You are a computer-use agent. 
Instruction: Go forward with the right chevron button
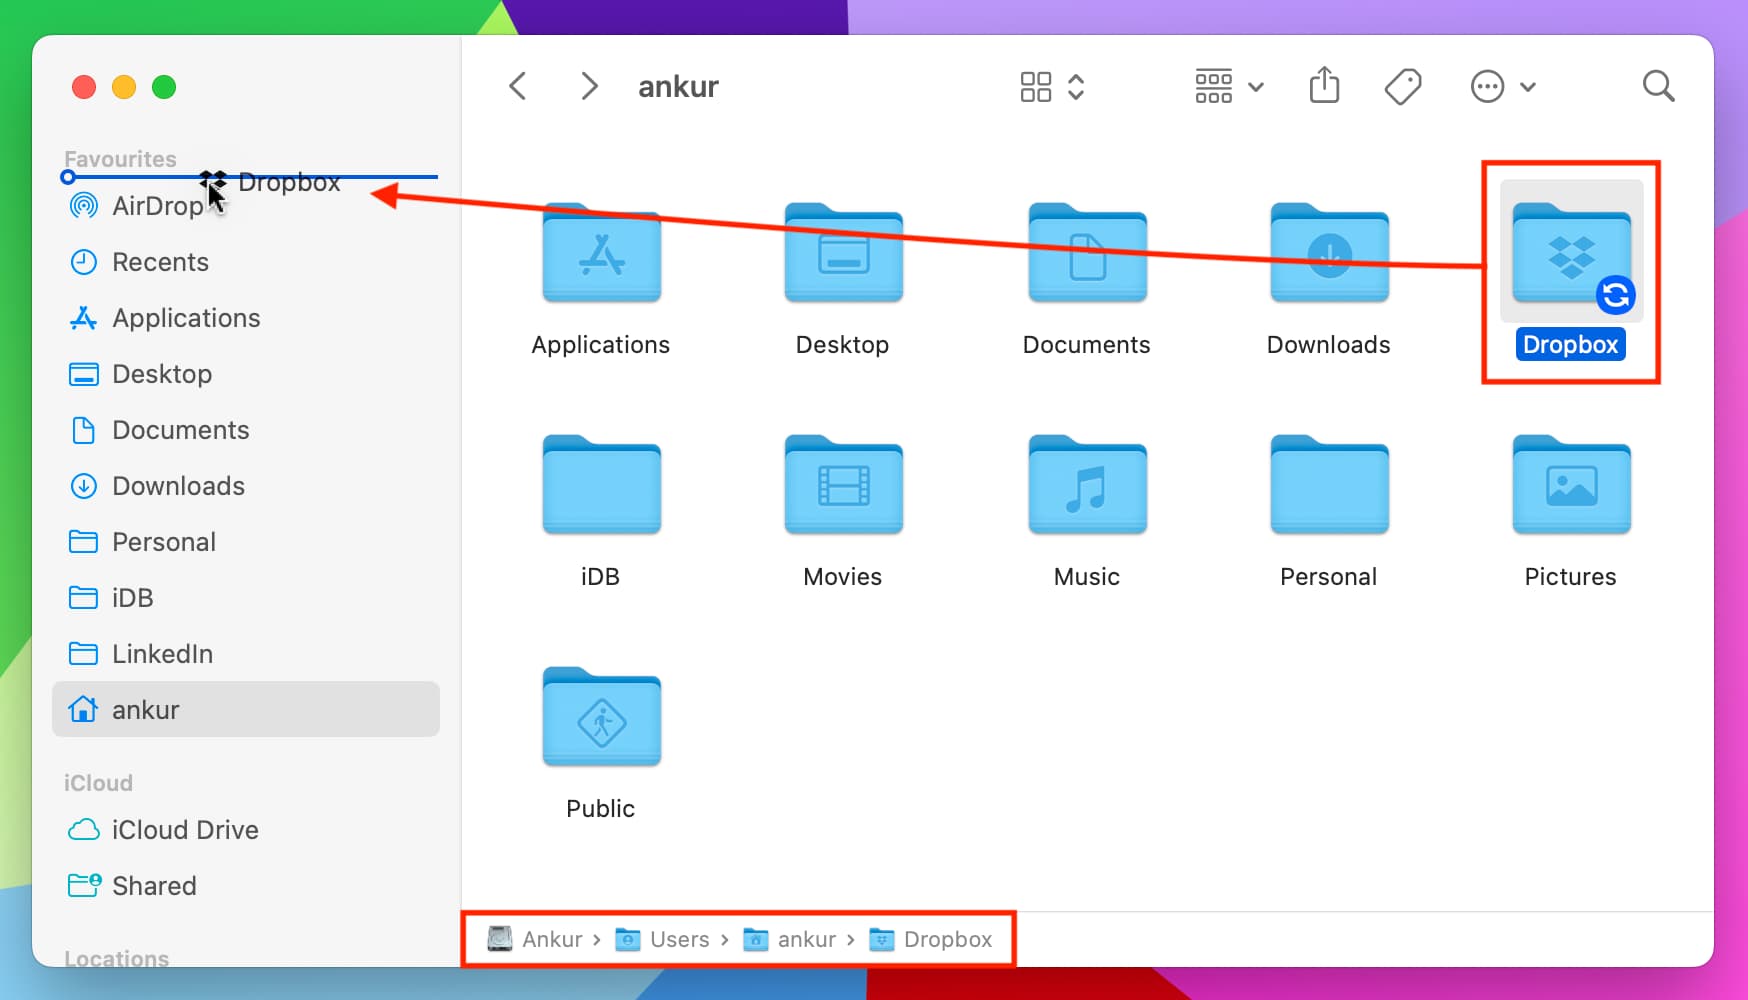pyautogui.click(x=590, y=86)
